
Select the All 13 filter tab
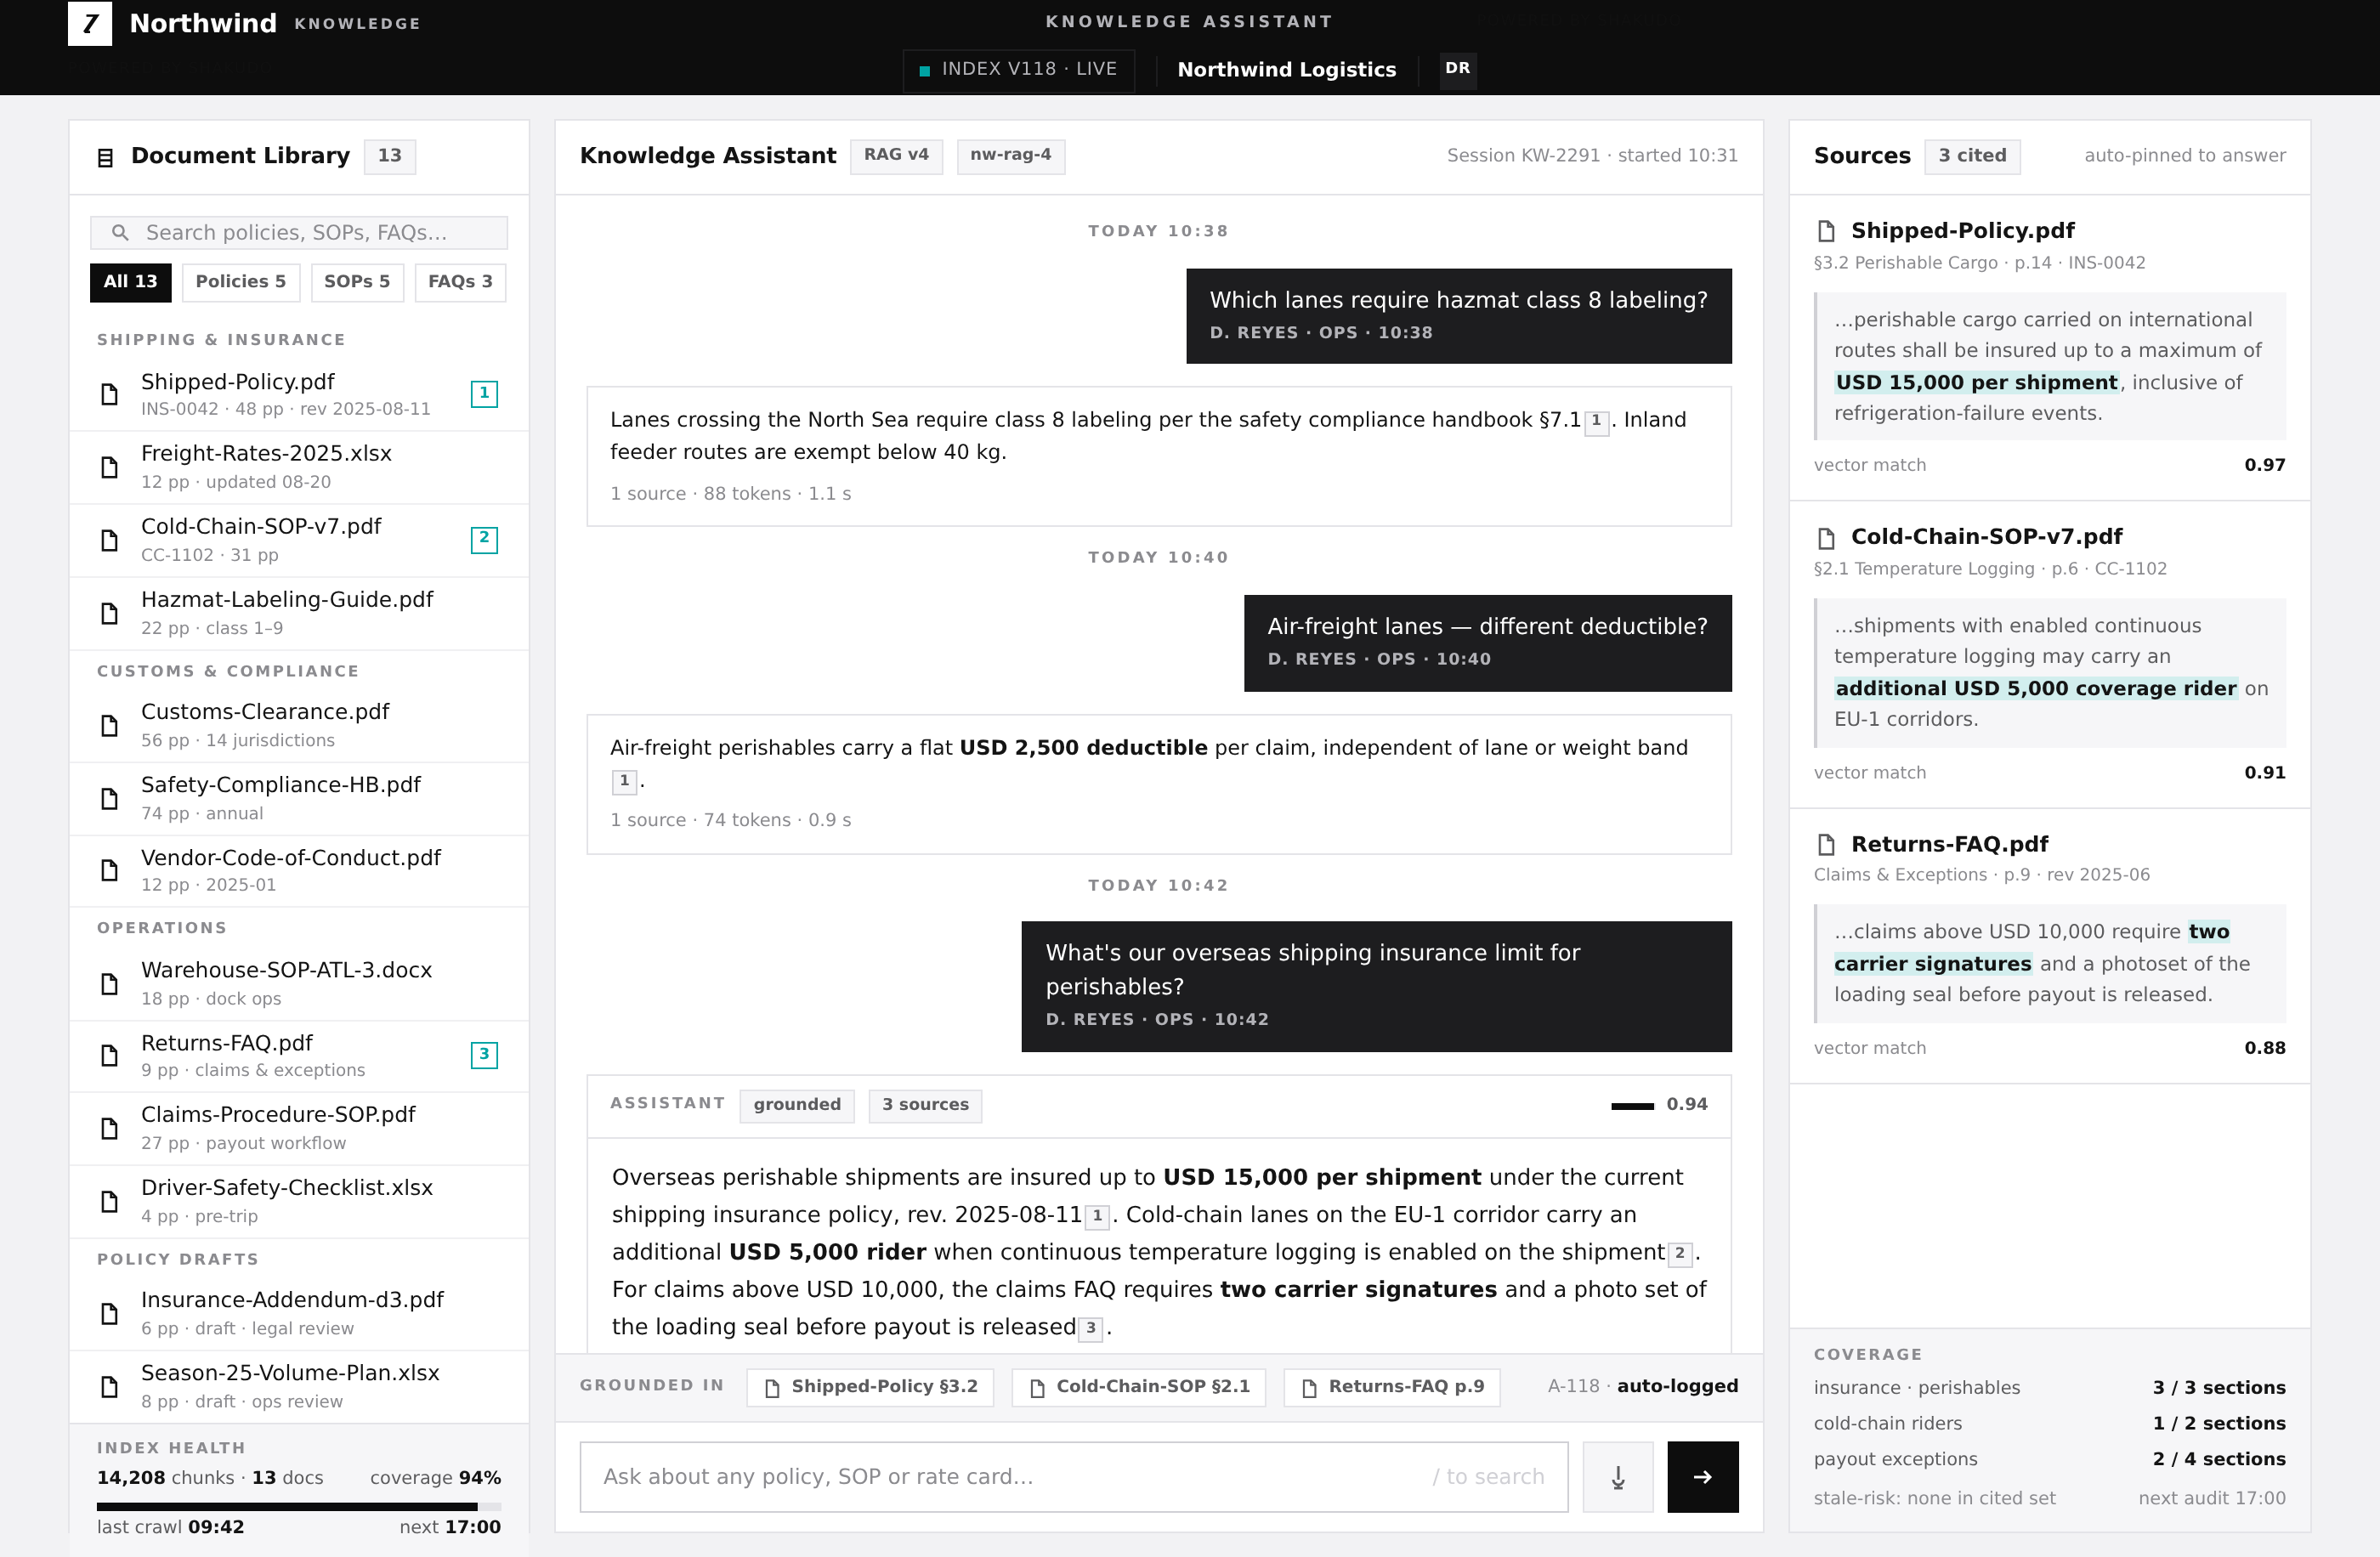131,282
